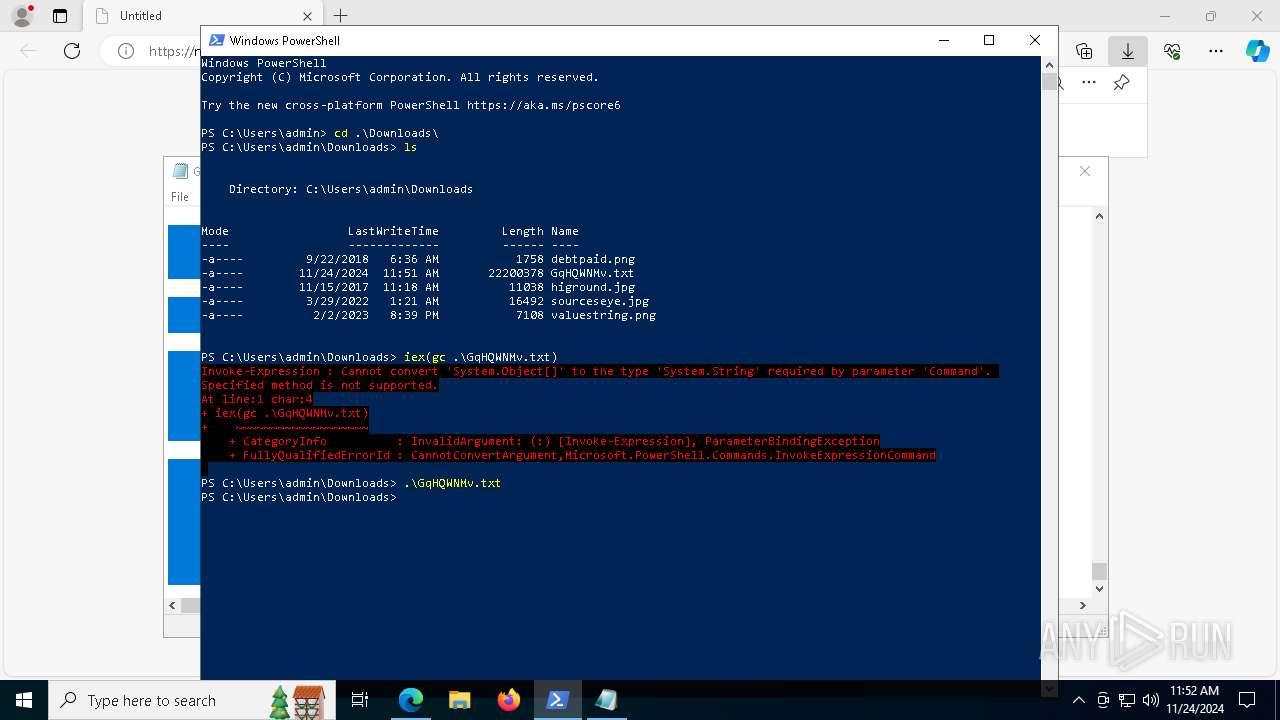Screen dimensions: 1280x720
Task: Show hidden system tray icons
Action: coord(1079,700)
